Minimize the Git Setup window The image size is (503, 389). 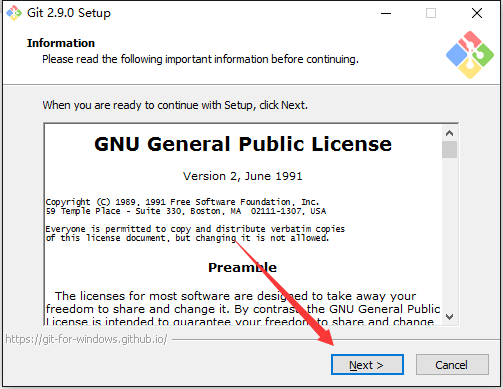[386, 13]
